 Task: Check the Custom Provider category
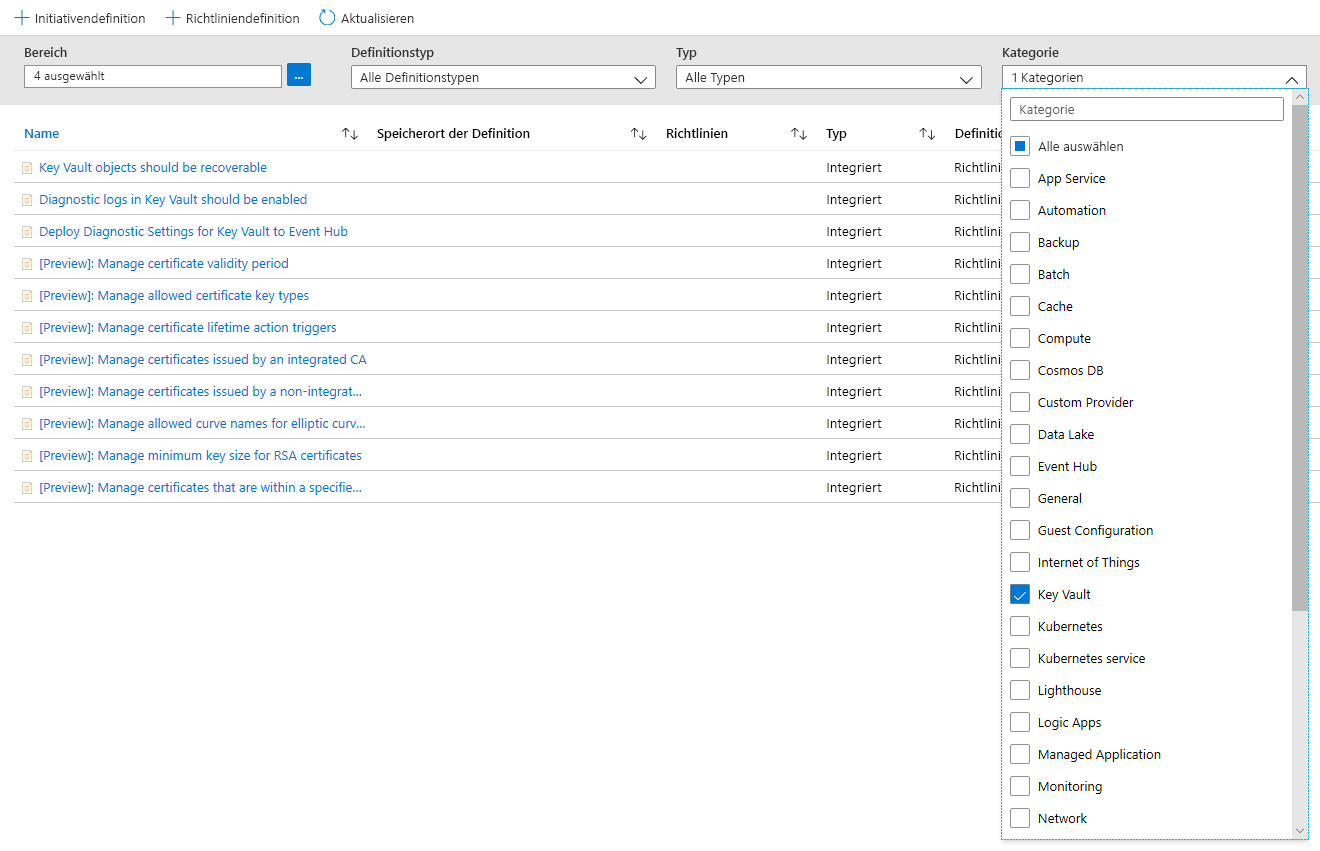click(1020, 402)
